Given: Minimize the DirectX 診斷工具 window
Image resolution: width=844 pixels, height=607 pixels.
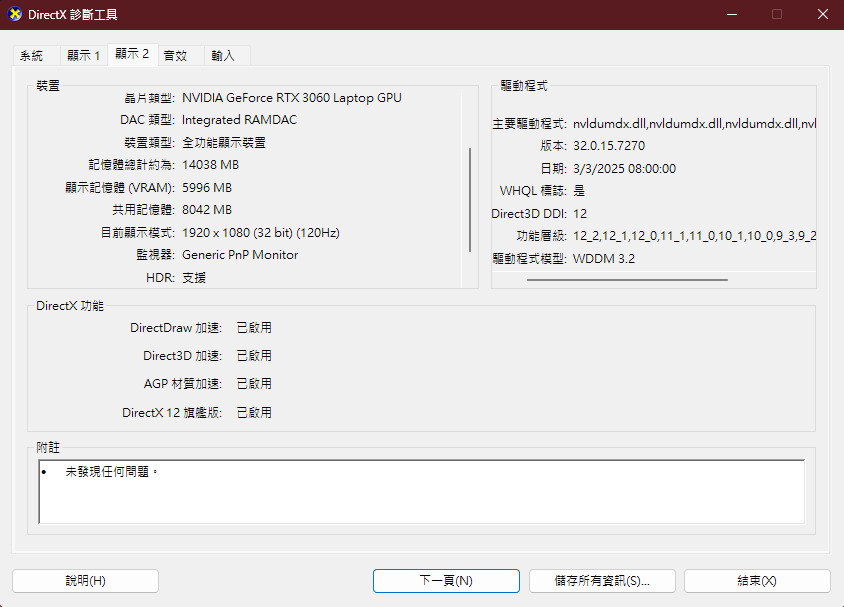Looking at the screenshot, I should click(x=730, y=15).
